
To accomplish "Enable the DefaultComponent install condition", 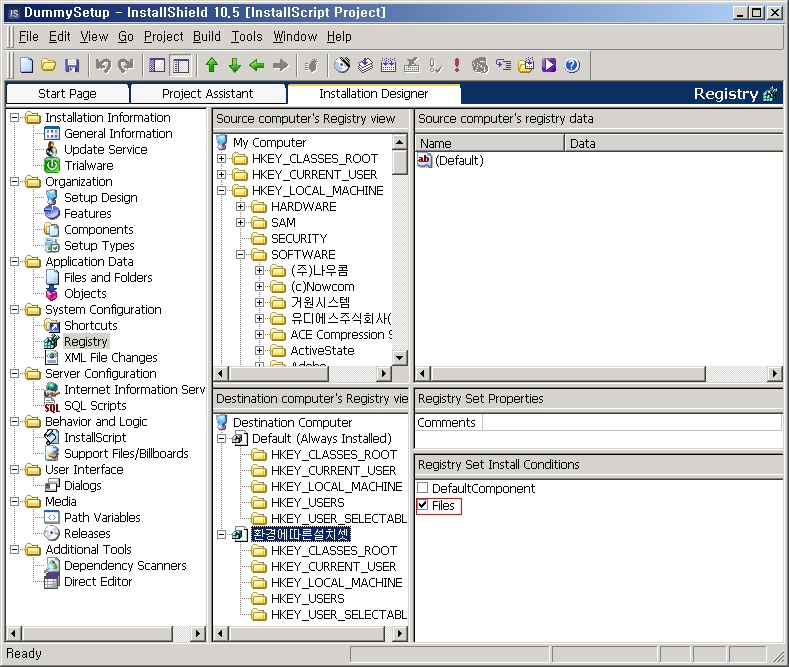I will [x=423, y=487].
